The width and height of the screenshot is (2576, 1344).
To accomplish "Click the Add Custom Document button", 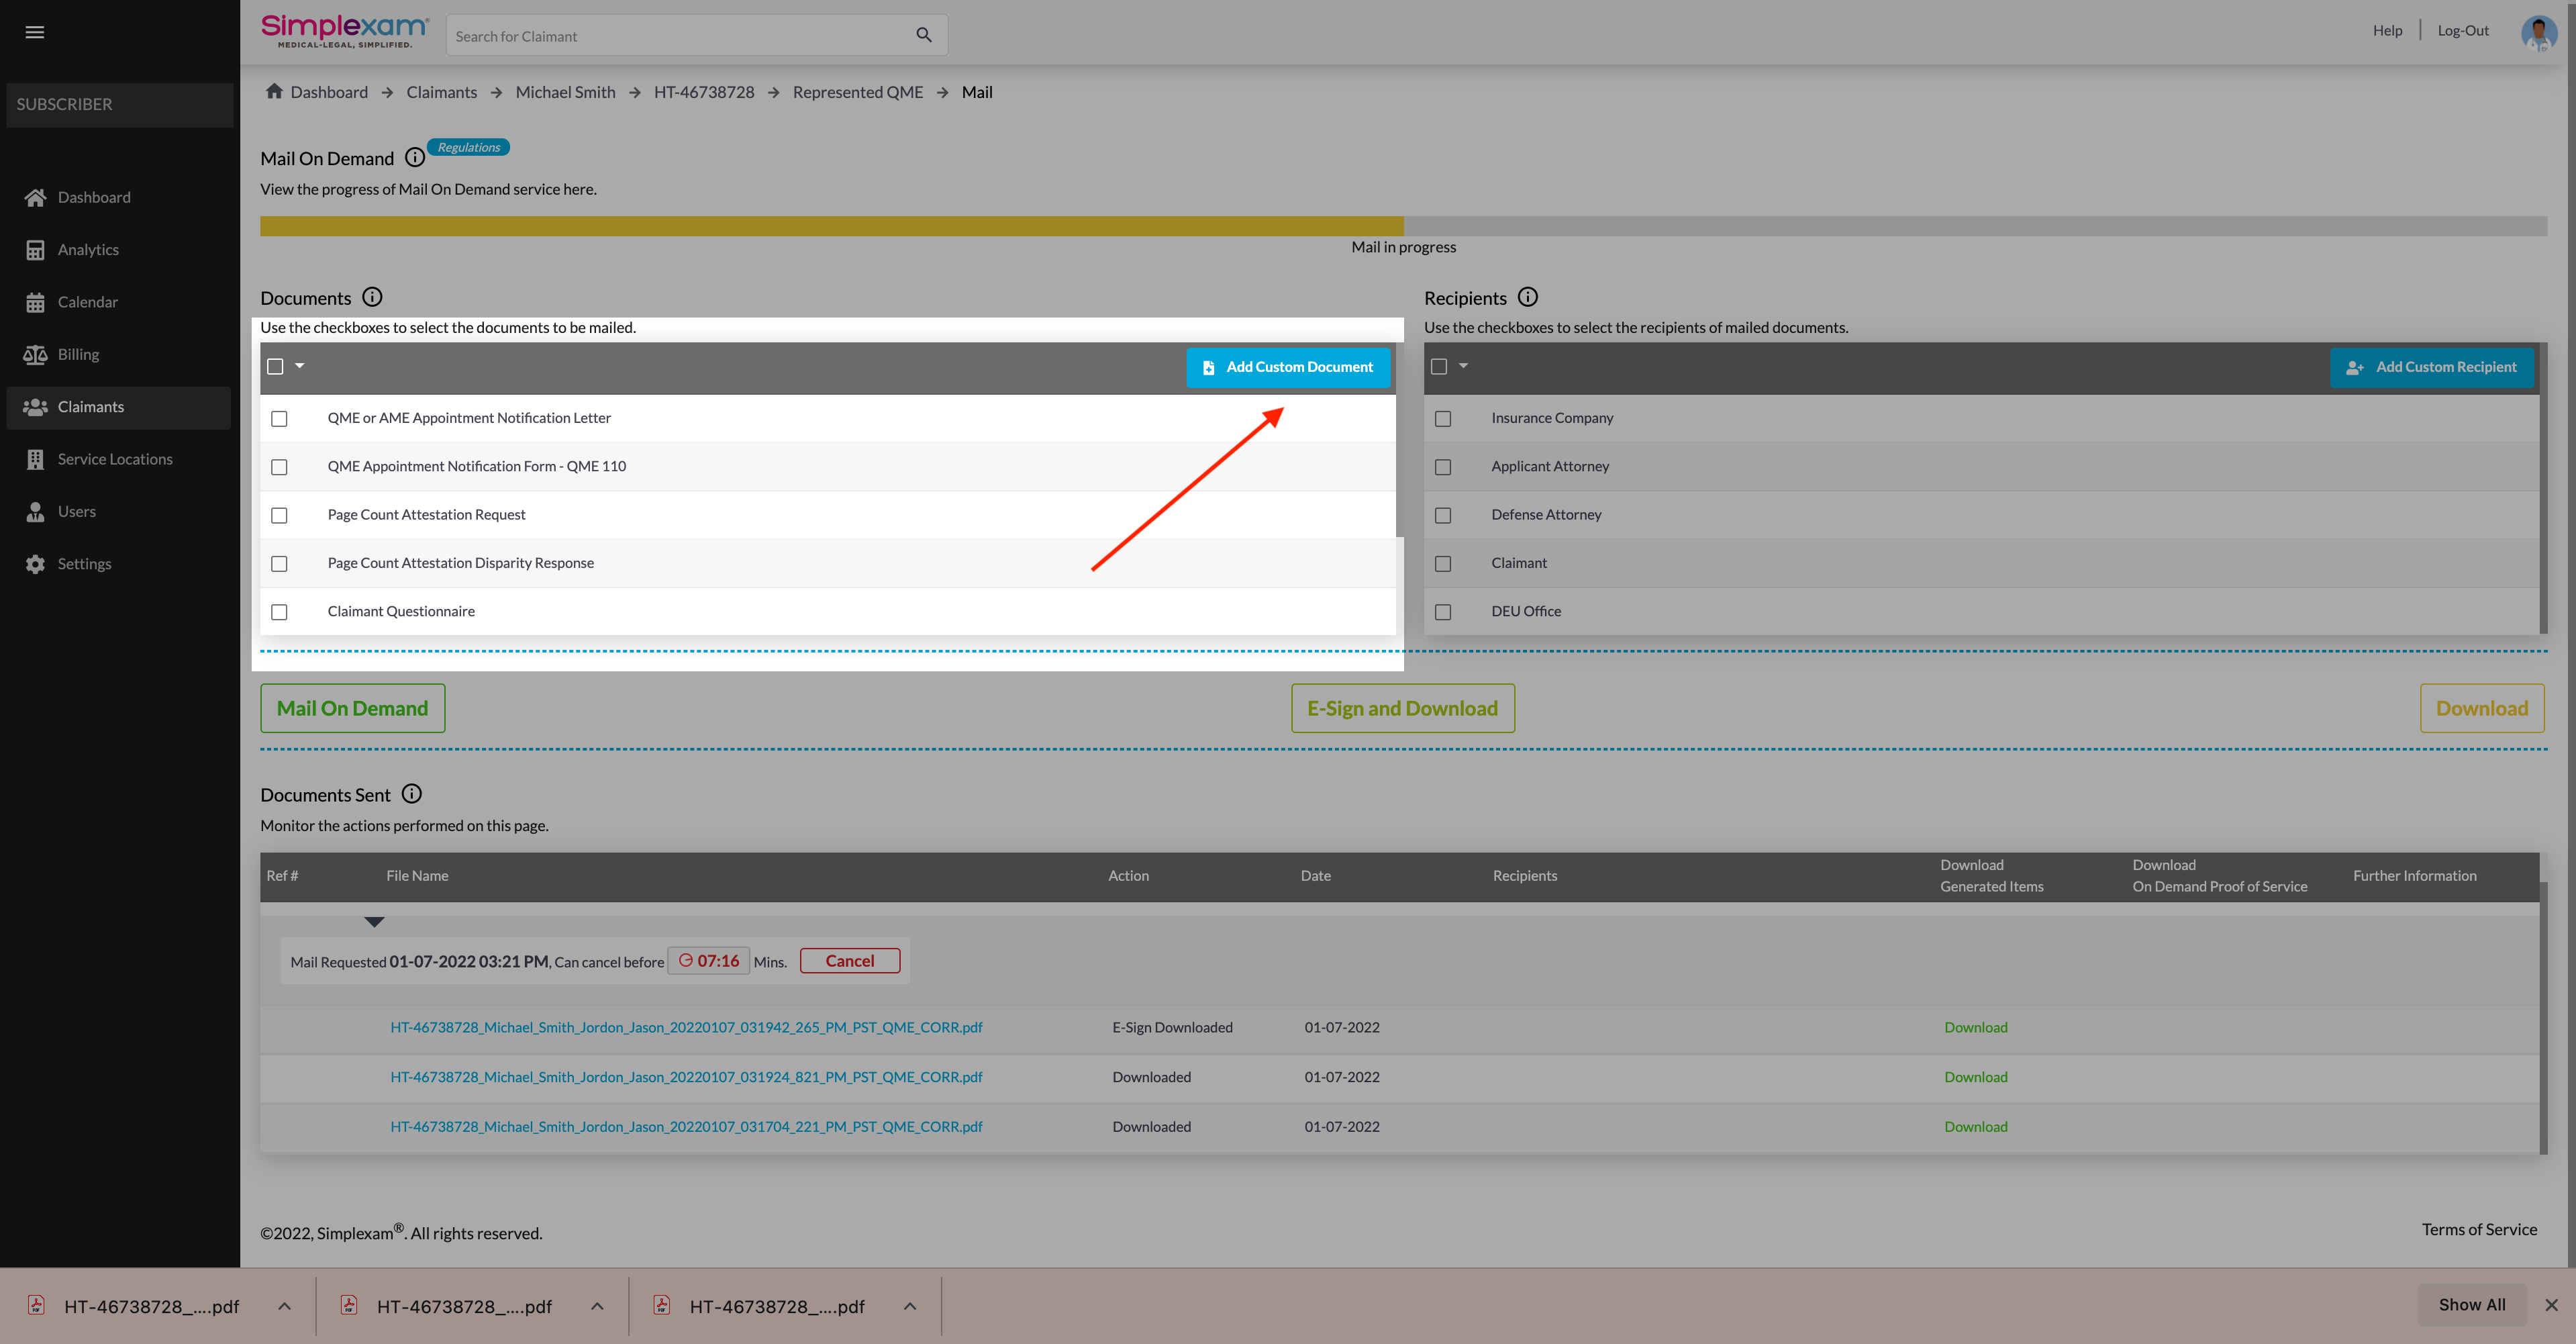I will (x=1287, y=367).
